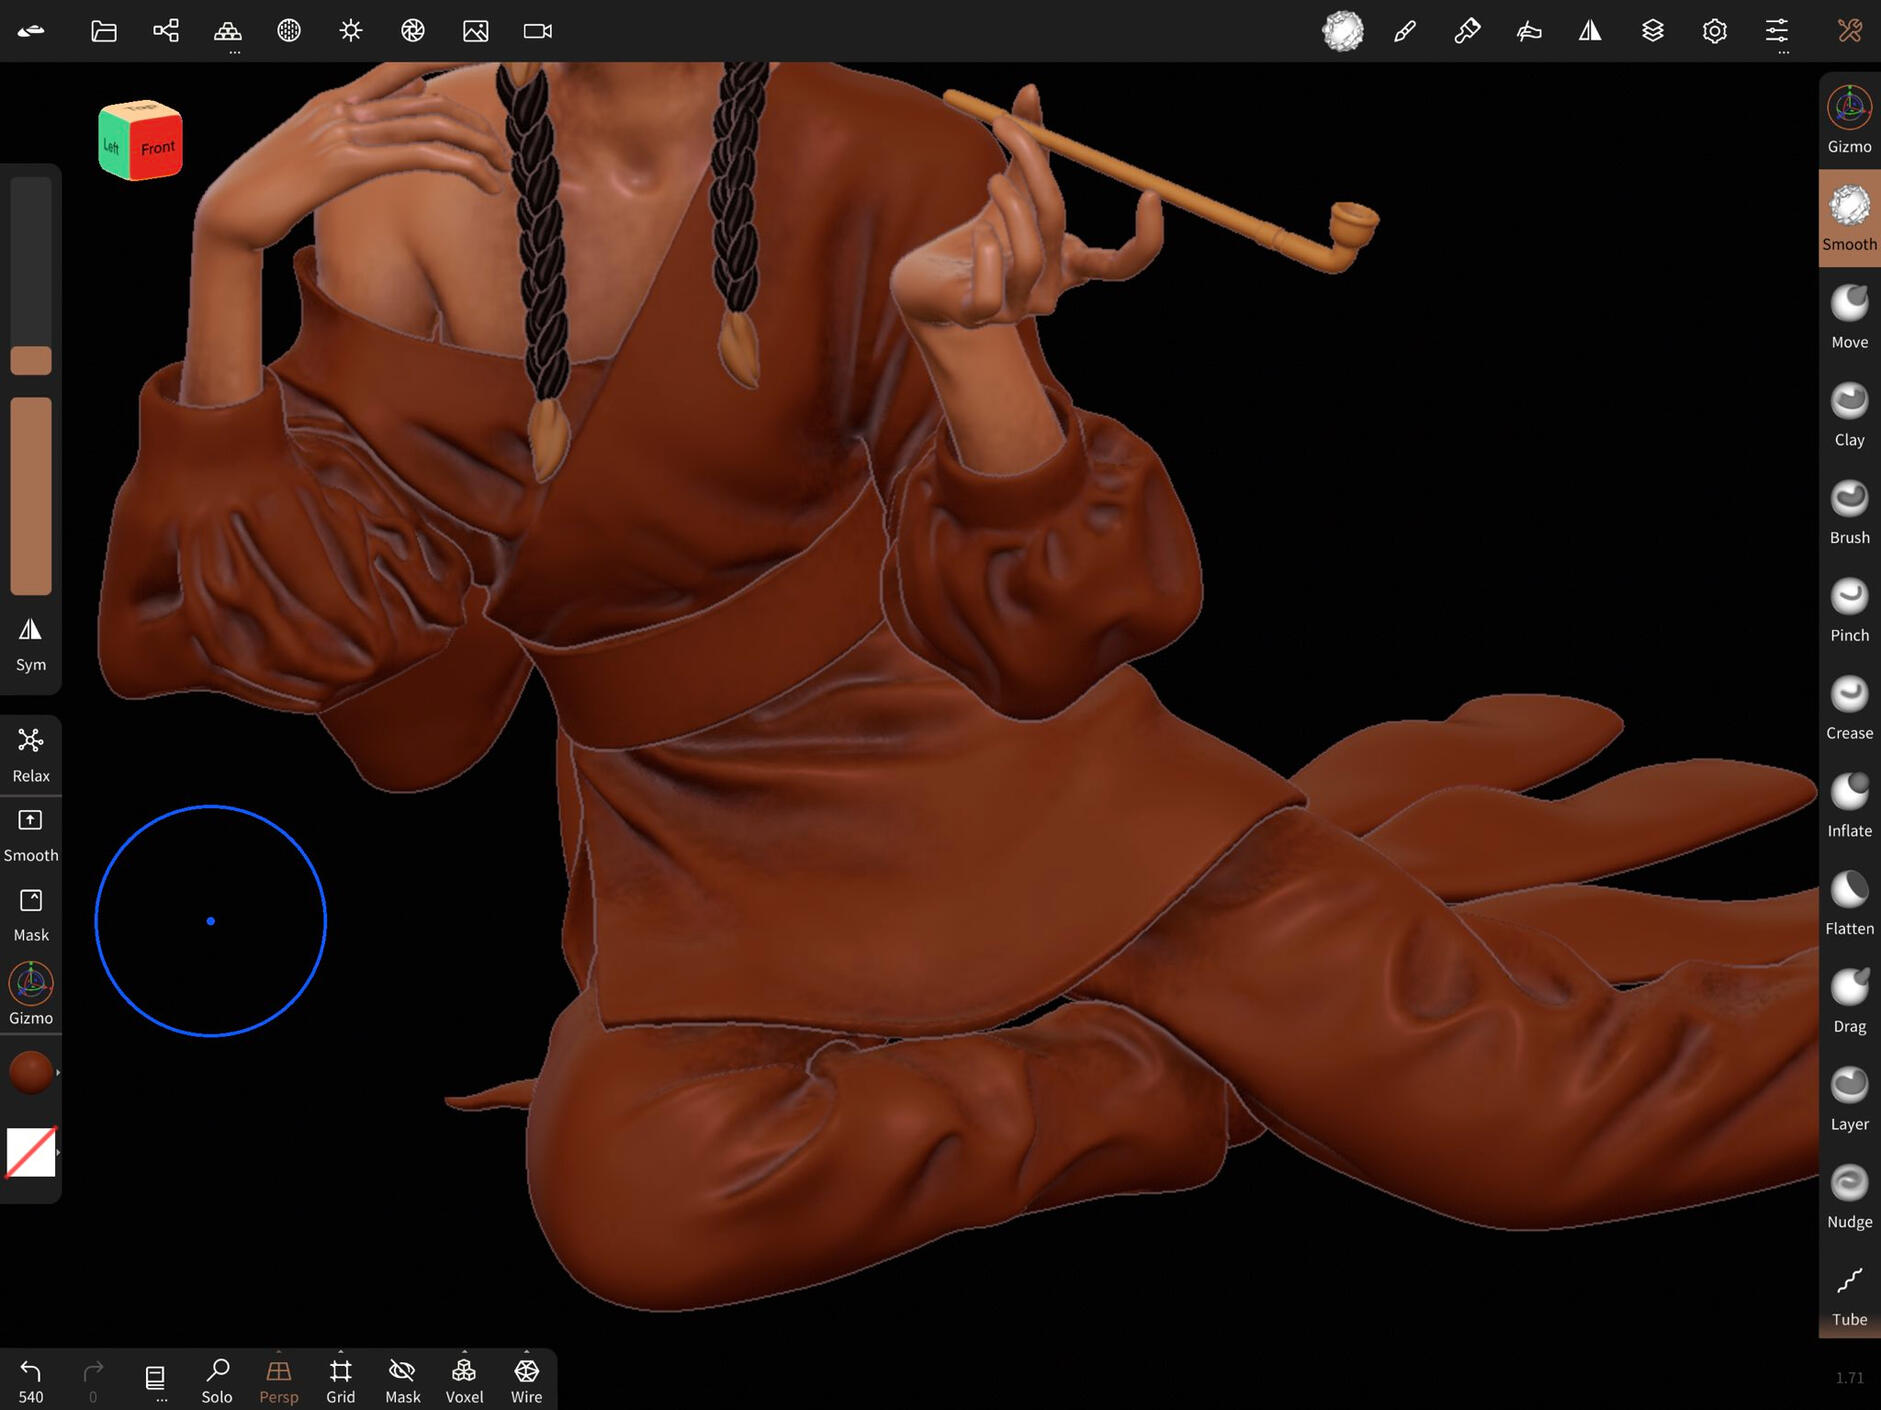Select the Tube tool

[1848, 1294]
